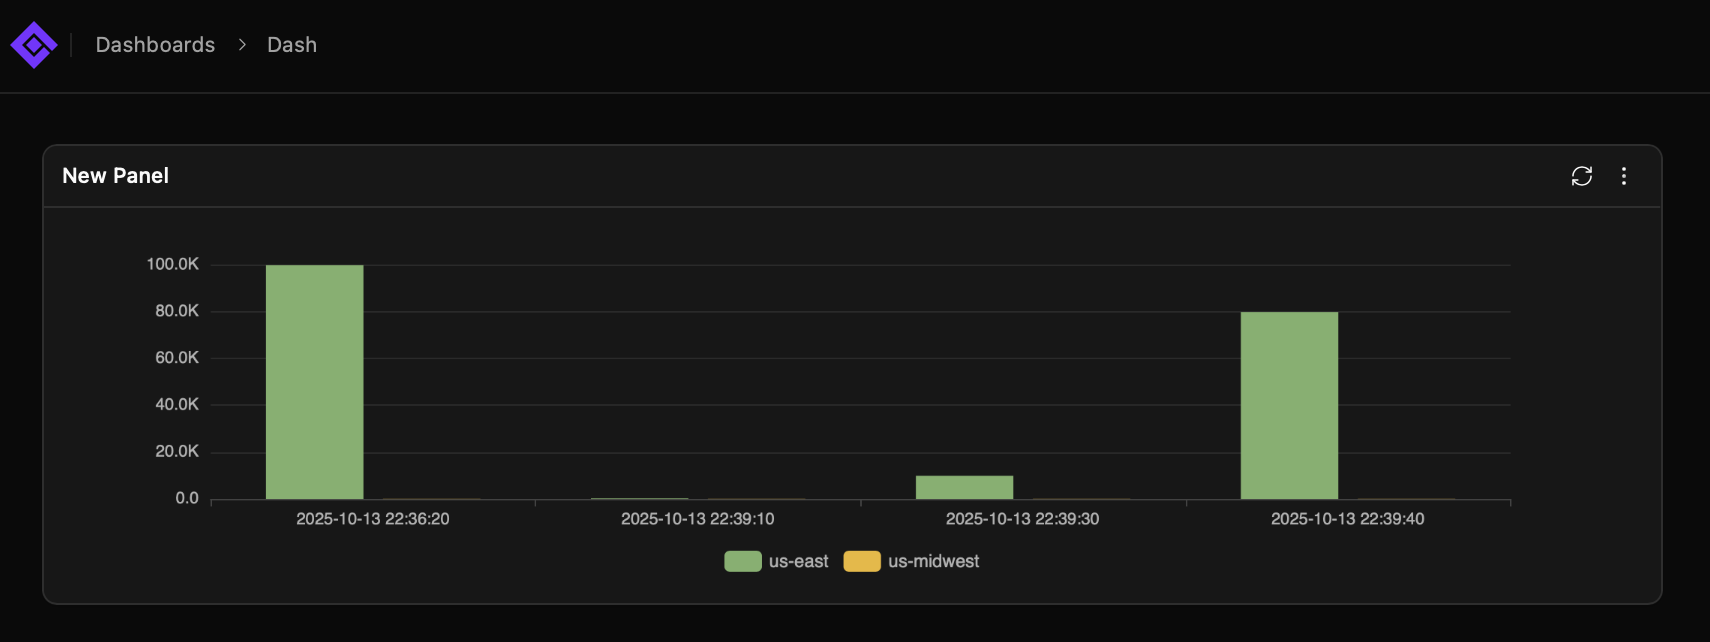The image size is (1710, 642).
Task: Toggle the us-midwest series legend label
Action: pyautogui.click(x=933, y=561)
